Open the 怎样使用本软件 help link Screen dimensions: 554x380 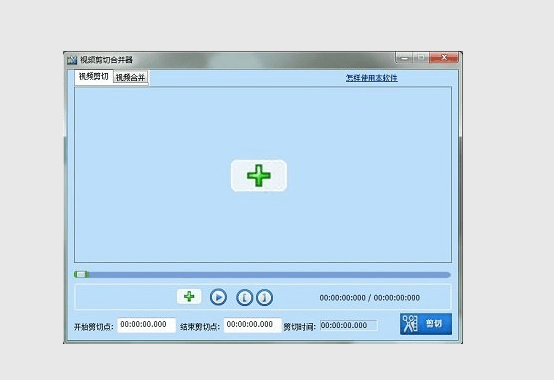pyautogui.click(x=372, y=78)
